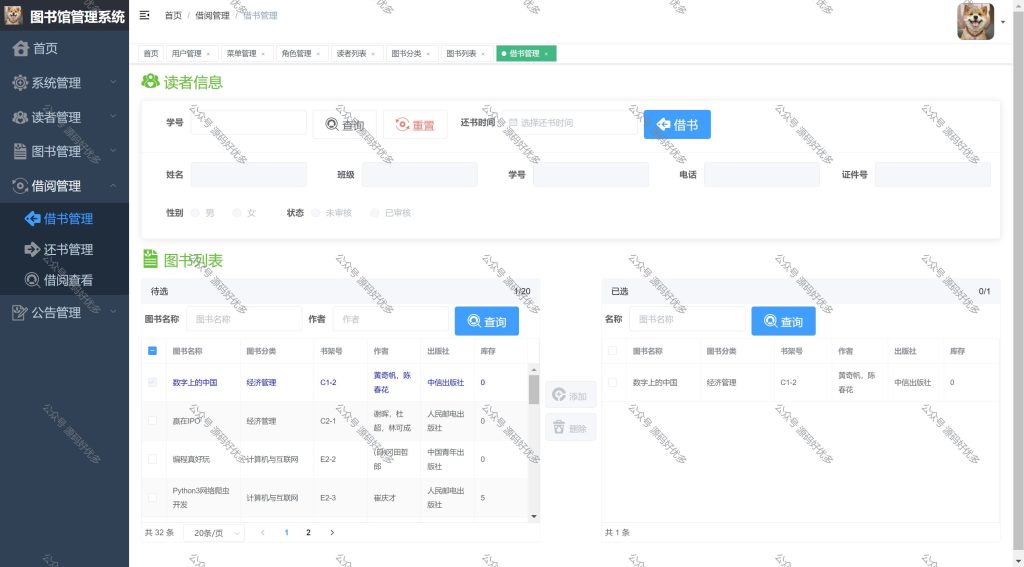The height and width of the screenshot is (567, 1024).
Task: Expand the 公告管理 sidebar menu
Action: point(64,312)
